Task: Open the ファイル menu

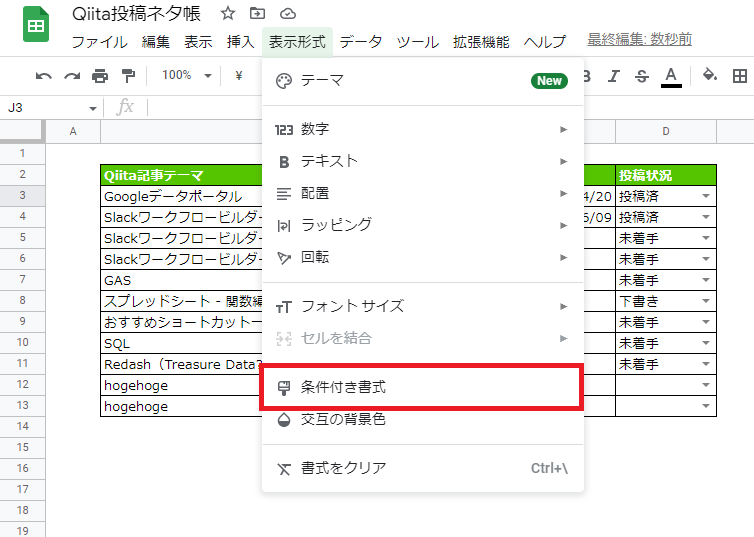Action: (x=100, y=42)
